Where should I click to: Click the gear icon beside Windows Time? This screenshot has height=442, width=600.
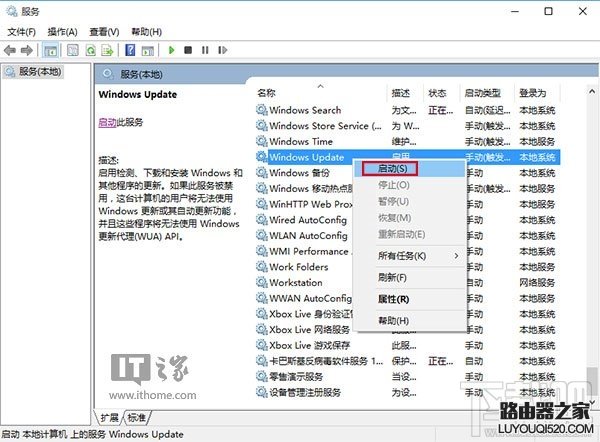(x=262, y=142)
